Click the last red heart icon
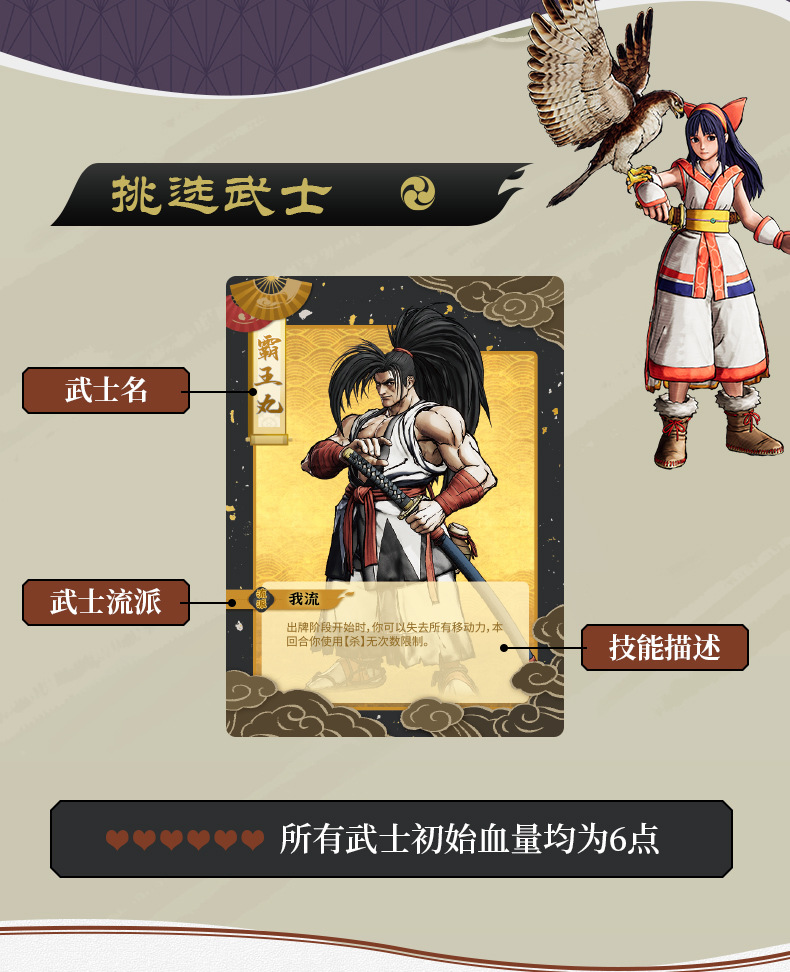 252,839
